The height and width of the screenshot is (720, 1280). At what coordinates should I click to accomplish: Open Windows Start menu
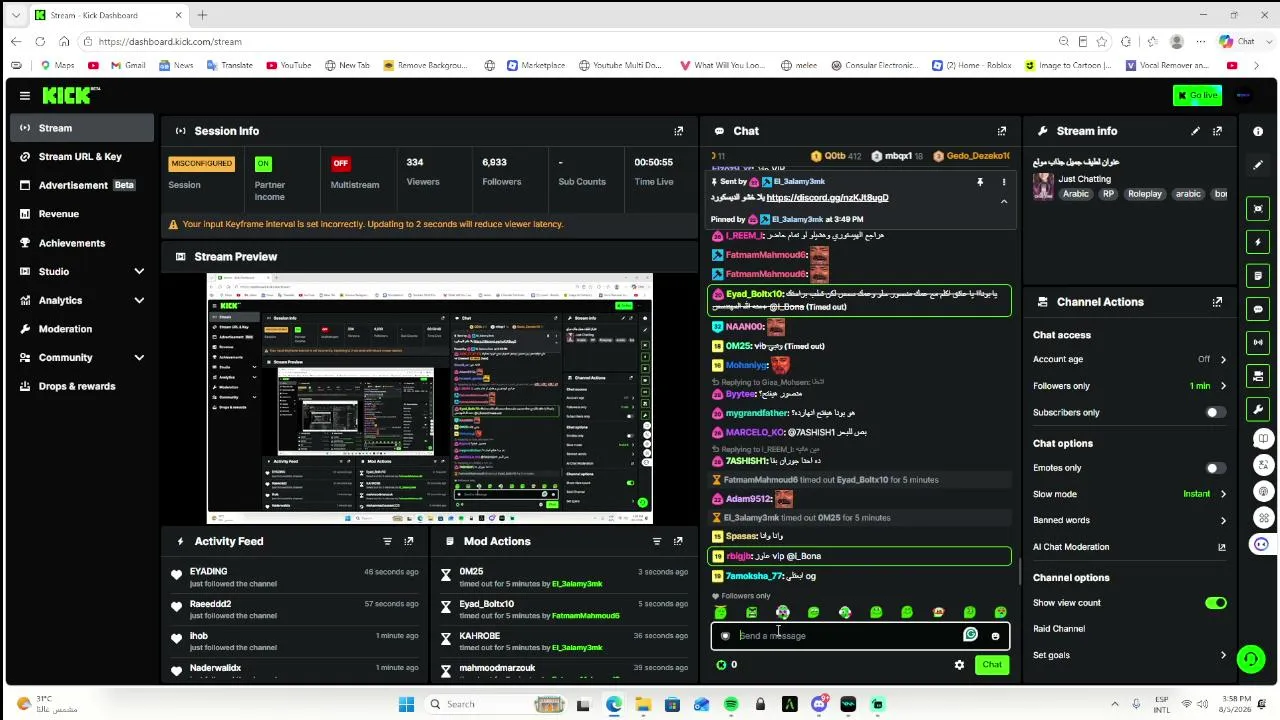click(406, 704)
